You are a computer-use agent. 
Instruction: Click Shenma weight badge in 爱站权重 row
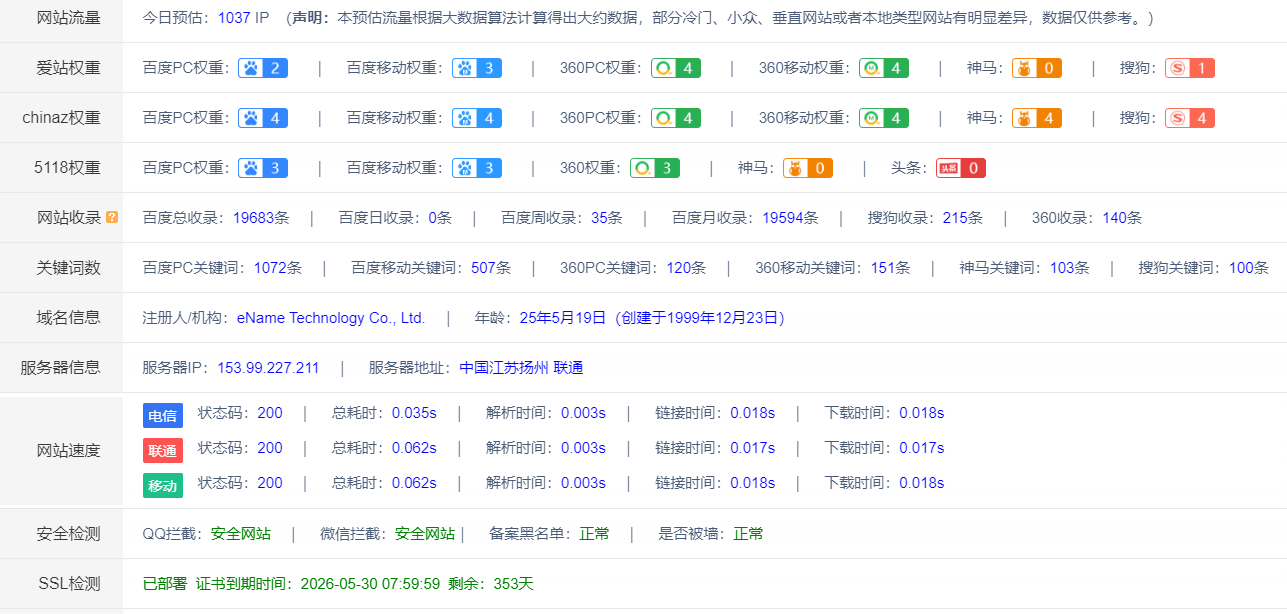click(1037, 68)
